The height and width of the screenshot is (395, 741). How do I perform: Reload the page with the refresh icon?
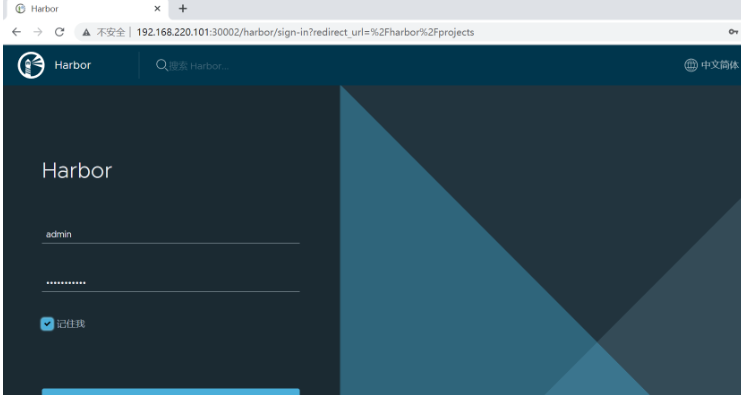(59, 32)
